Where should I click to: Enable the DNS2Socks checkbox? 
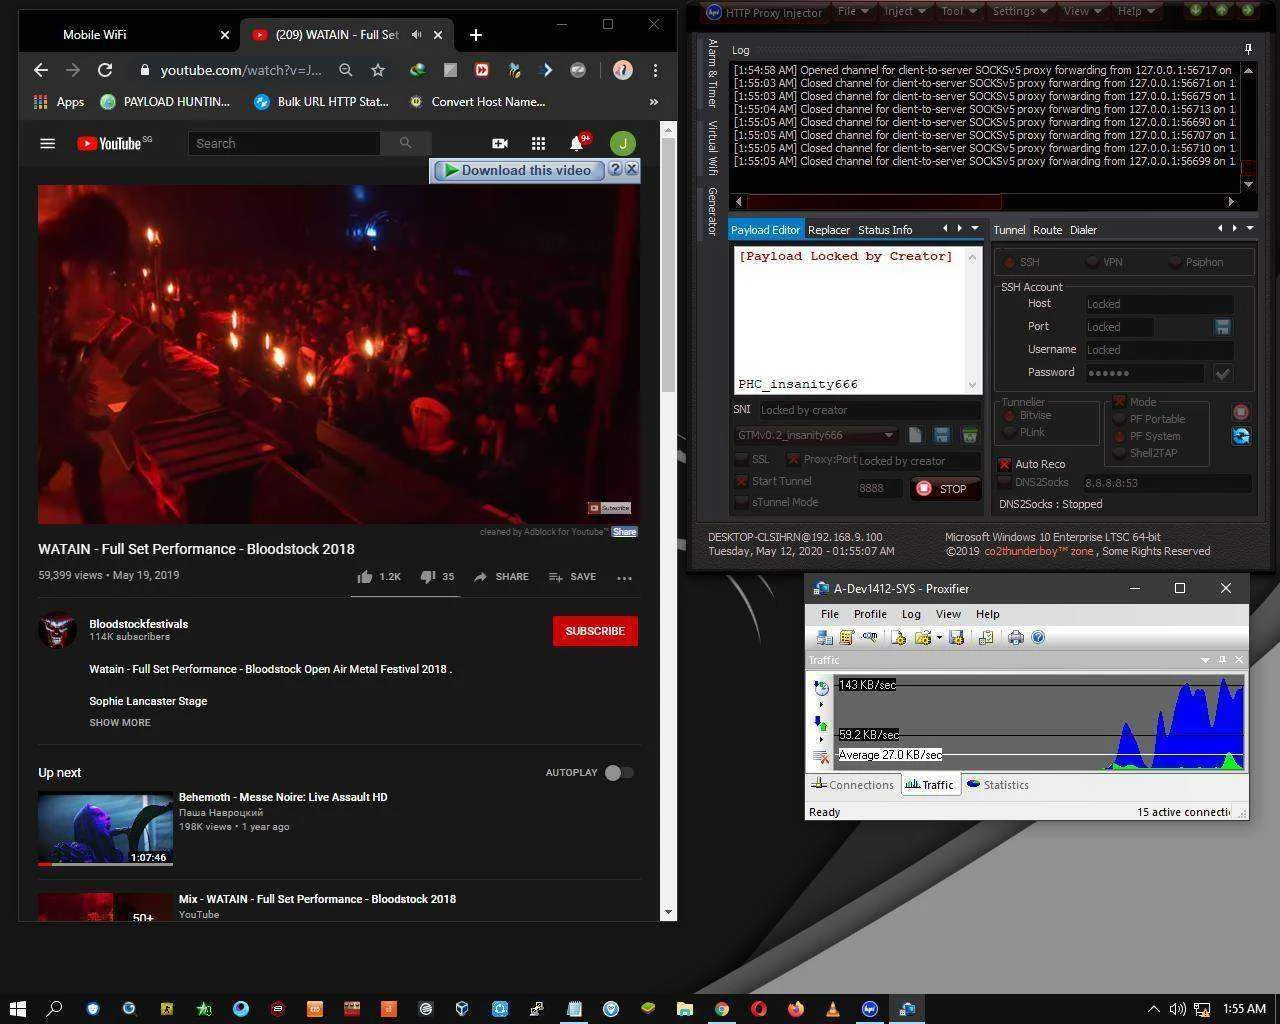tap(1005, 483)
